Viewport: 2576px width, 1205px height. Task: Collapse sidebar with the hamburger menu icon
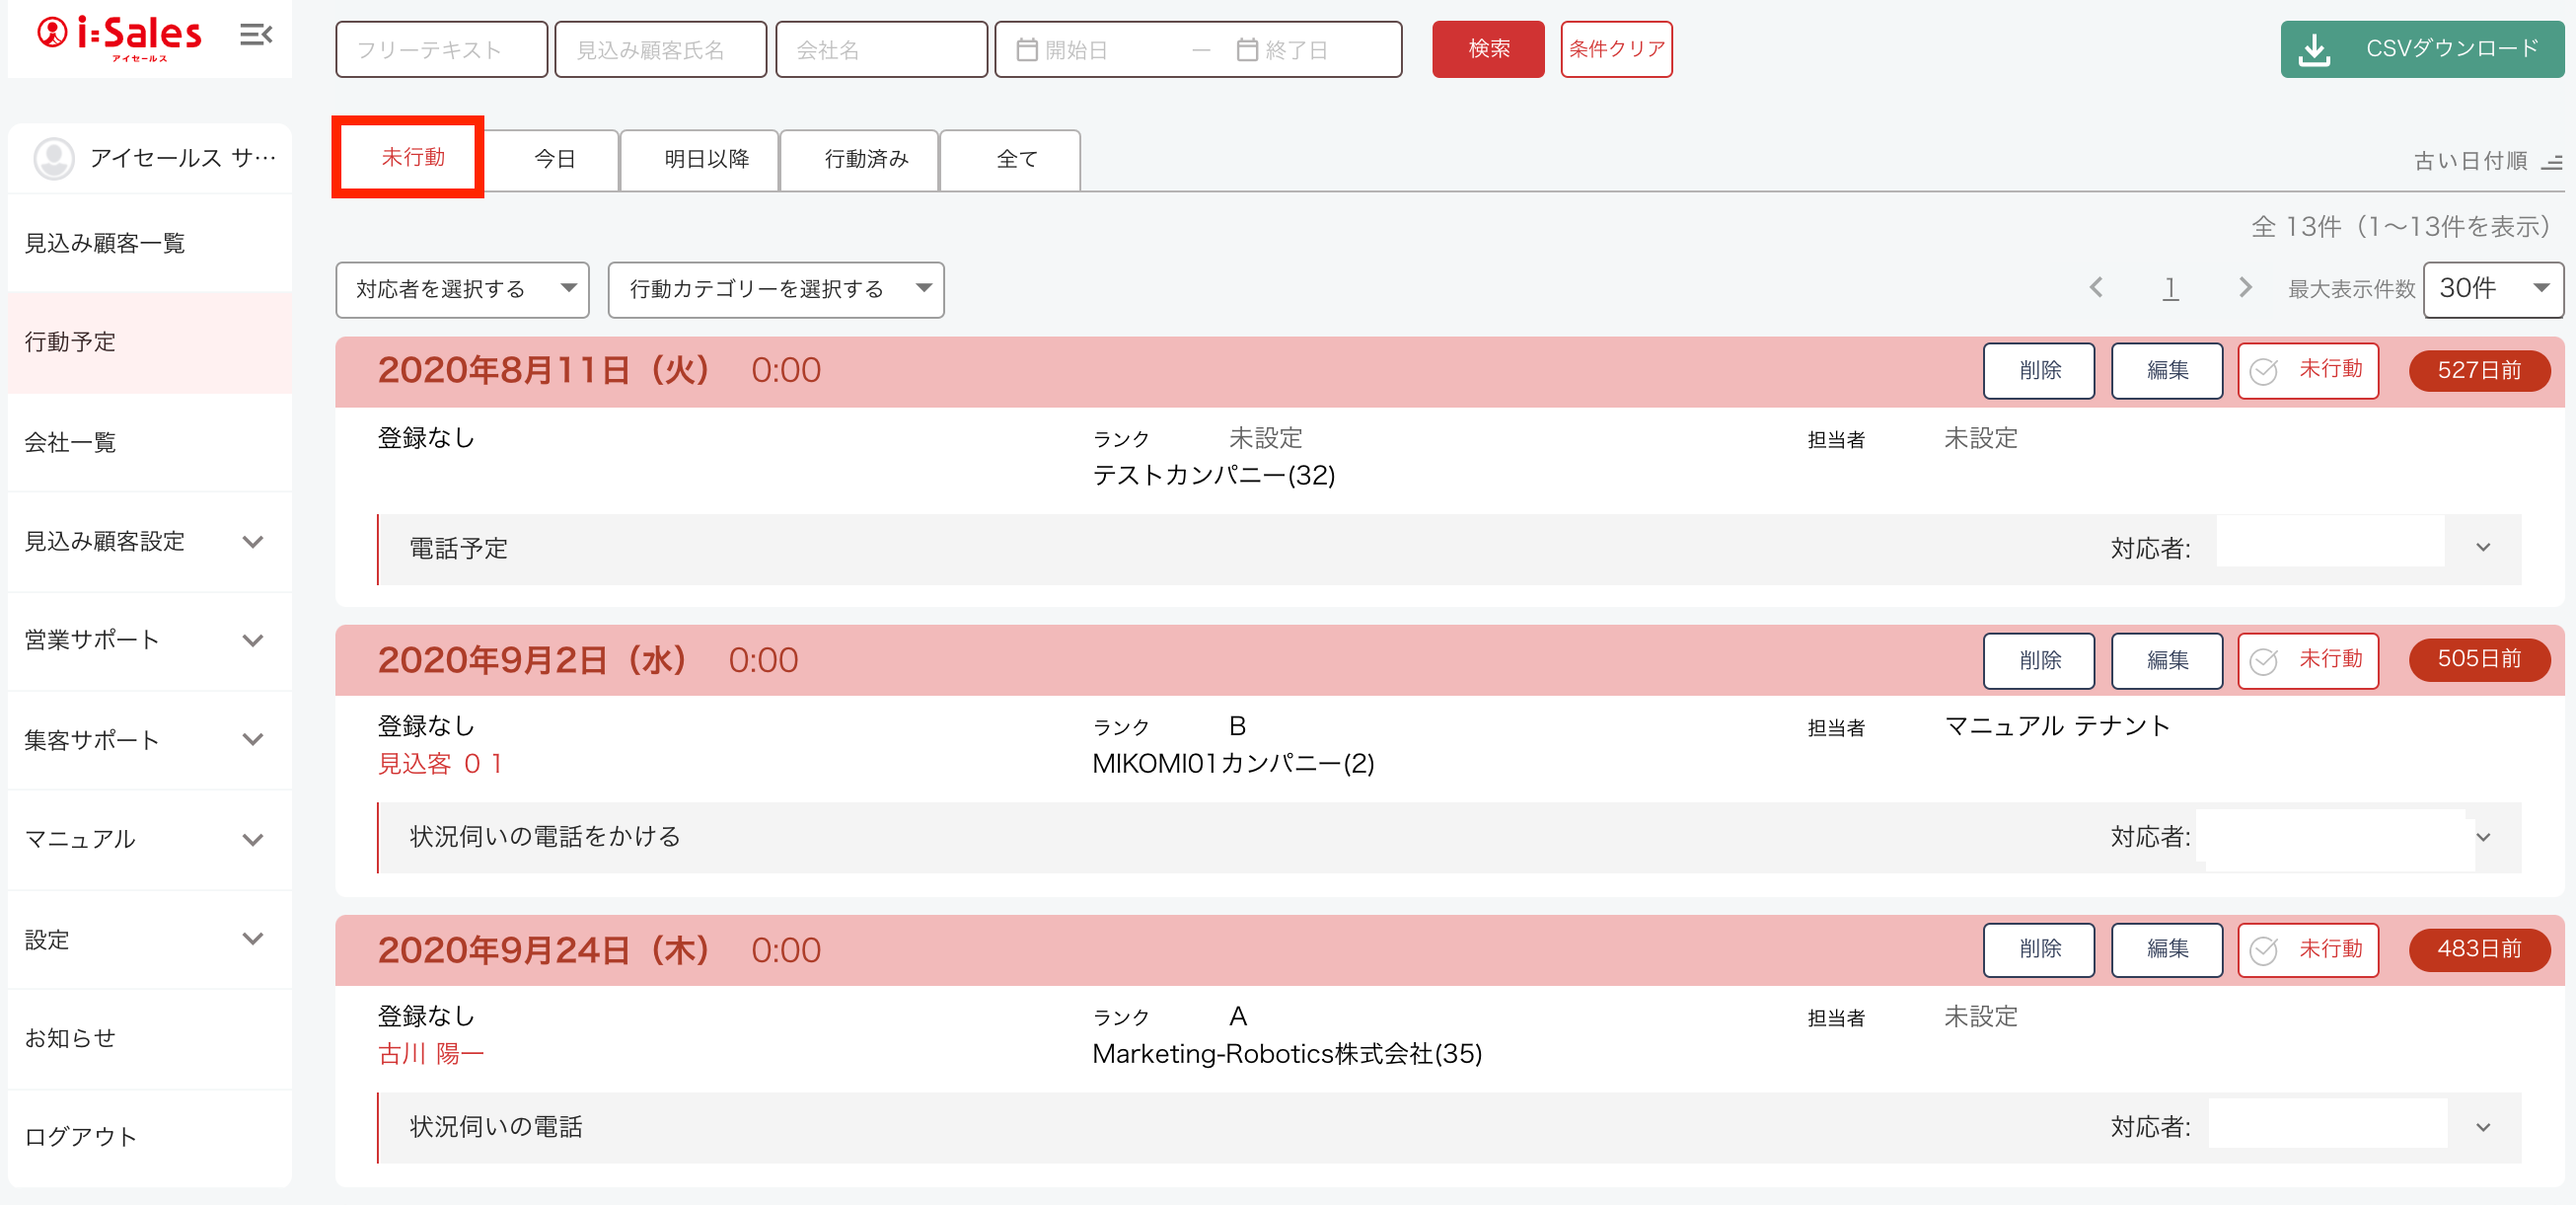coord(256,35)
